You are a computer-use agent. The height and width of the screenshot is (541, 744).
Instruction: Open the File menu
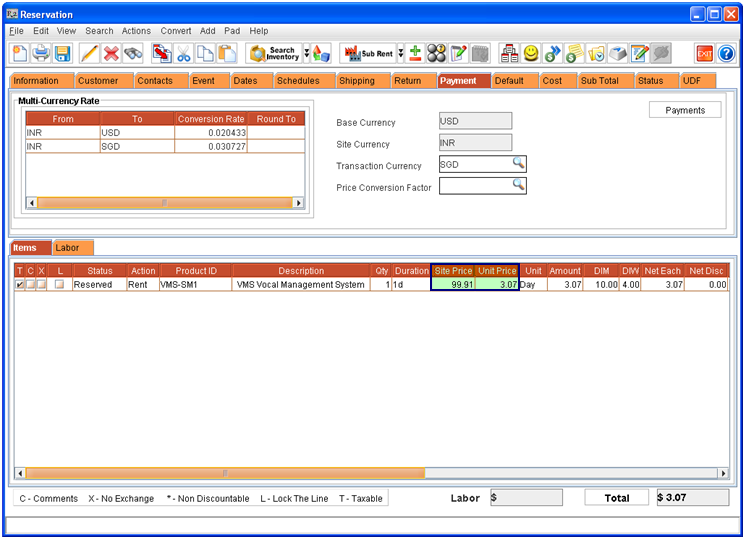click(x=16, y=31)
